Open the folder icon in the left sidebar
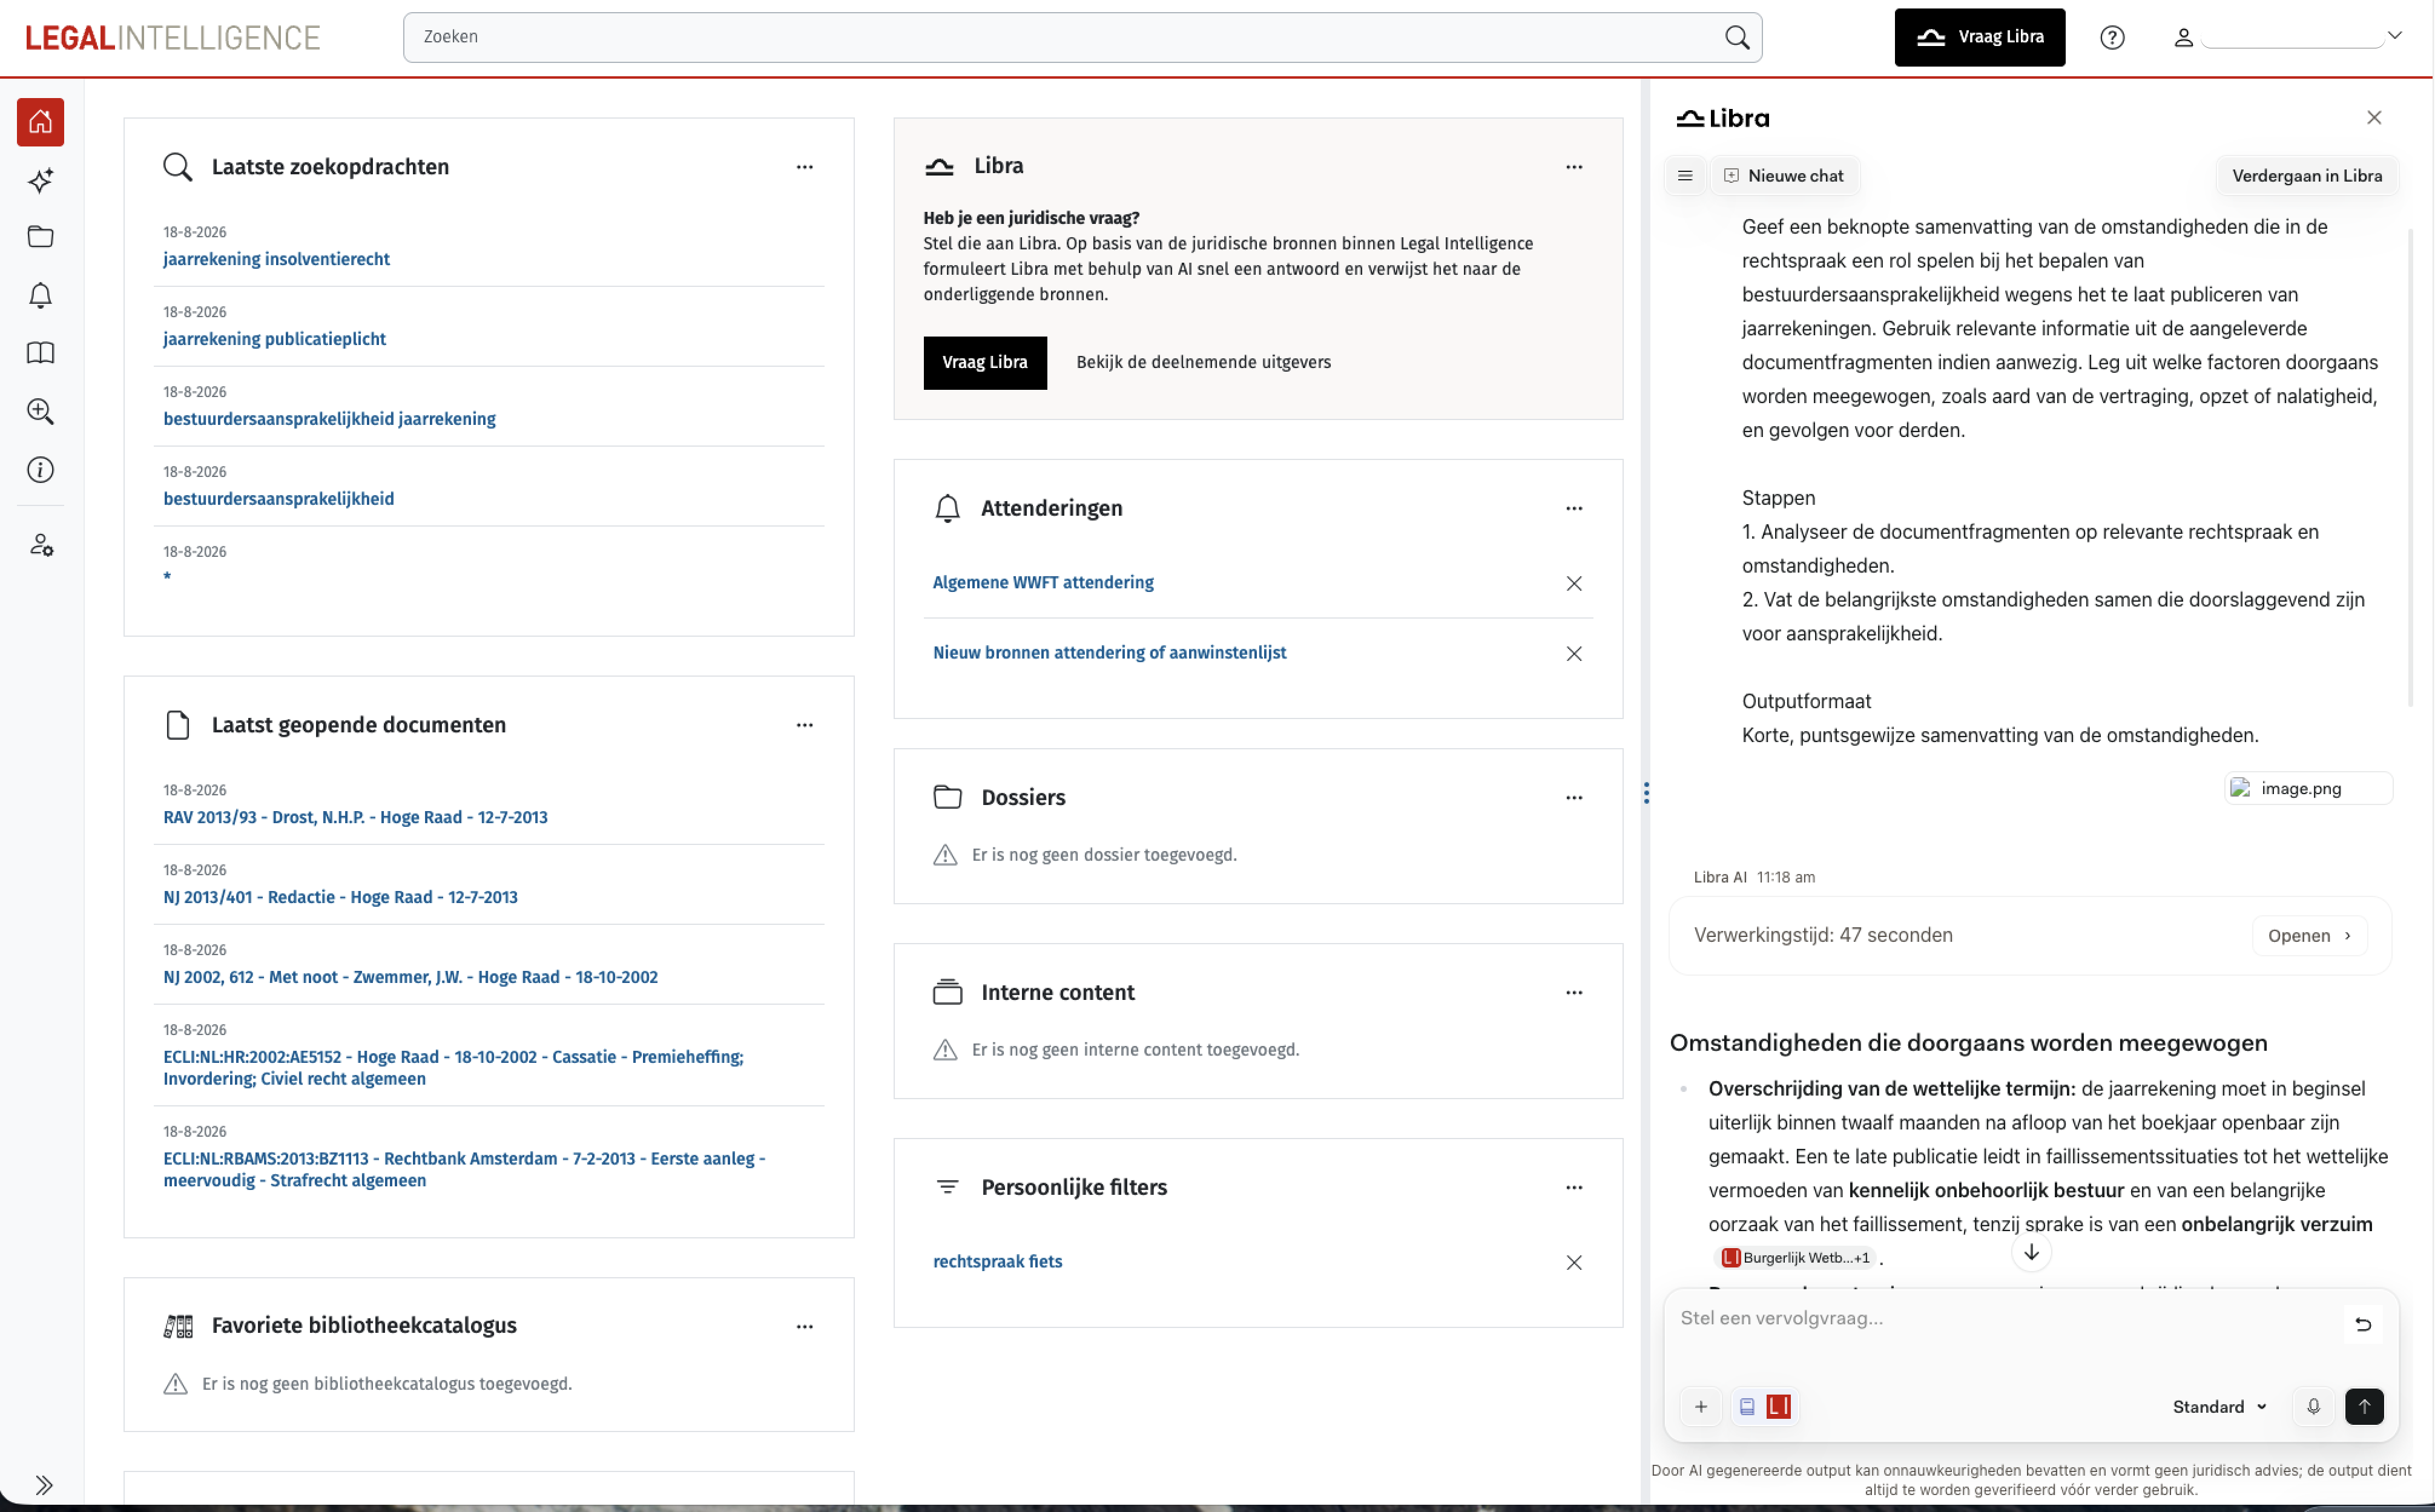The height and width of the screenshot is (1512, 2435). 40,237
